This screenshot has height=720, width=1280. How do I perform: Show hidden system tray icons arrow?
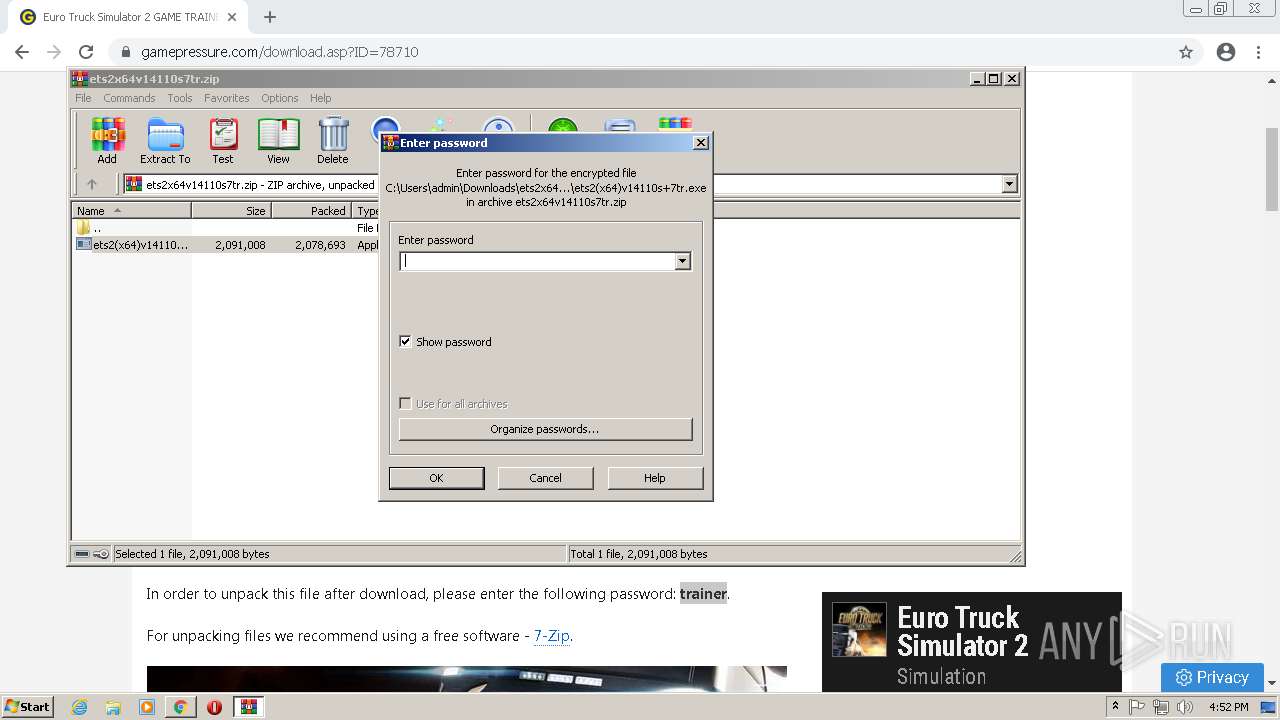pyautogui.click(x=1115, y=707)
